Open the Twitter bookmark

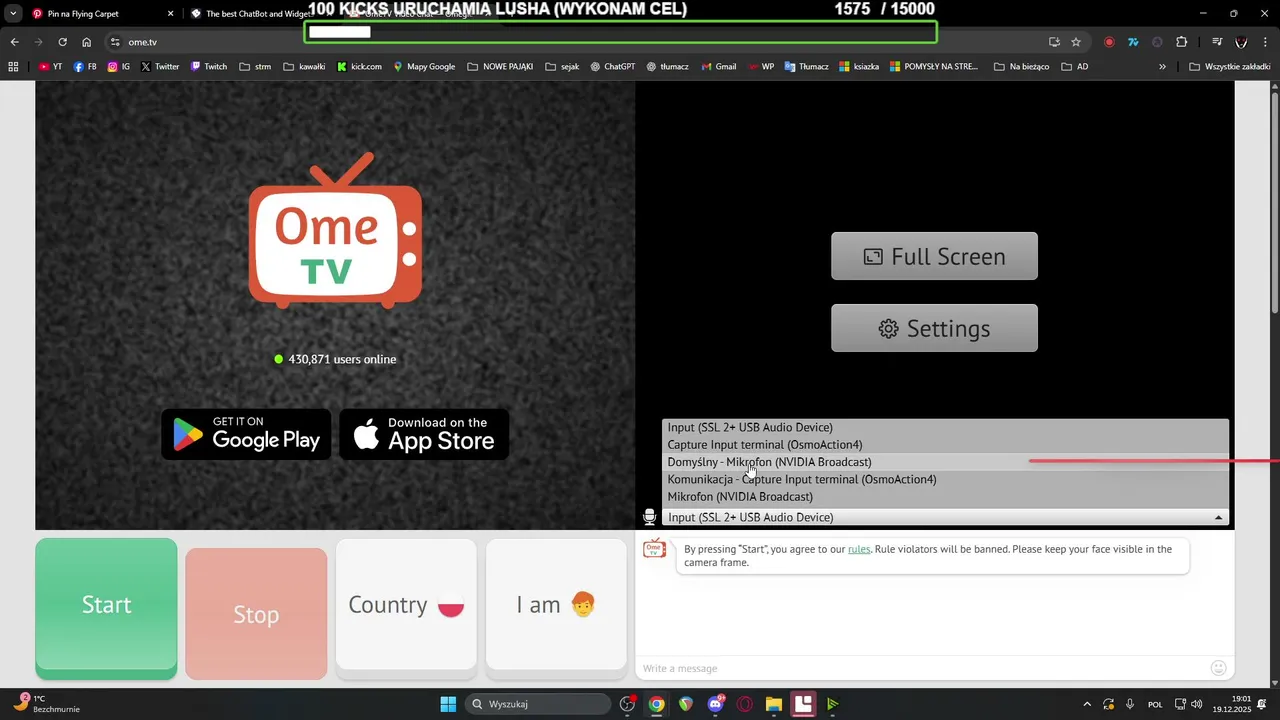coord(160,67)
